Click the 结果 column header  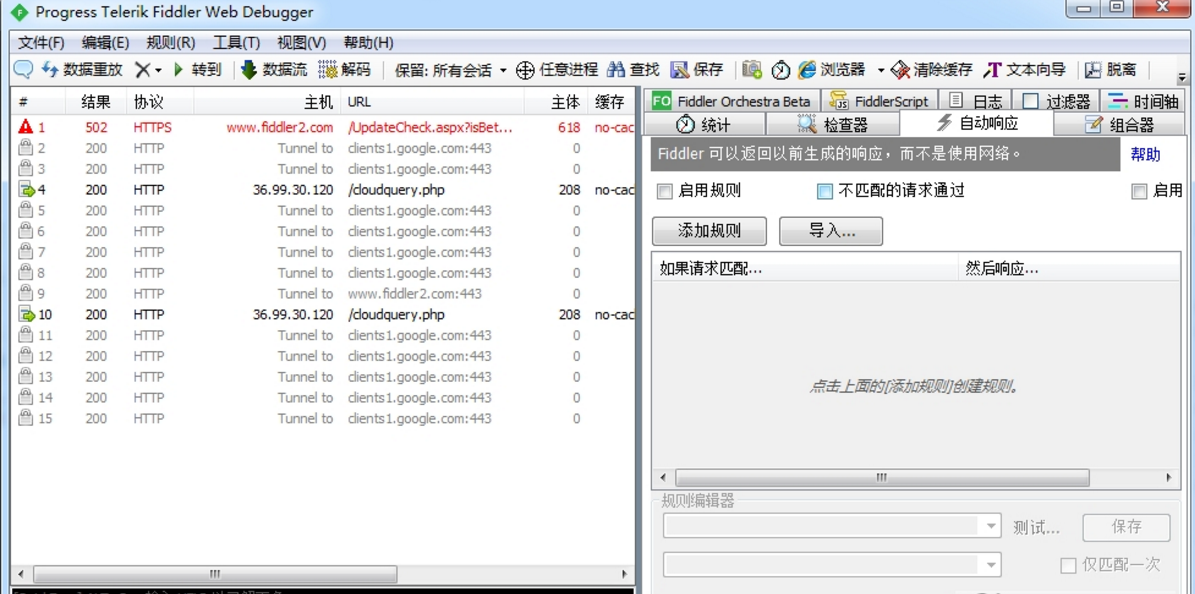click(x=96, y=102)
